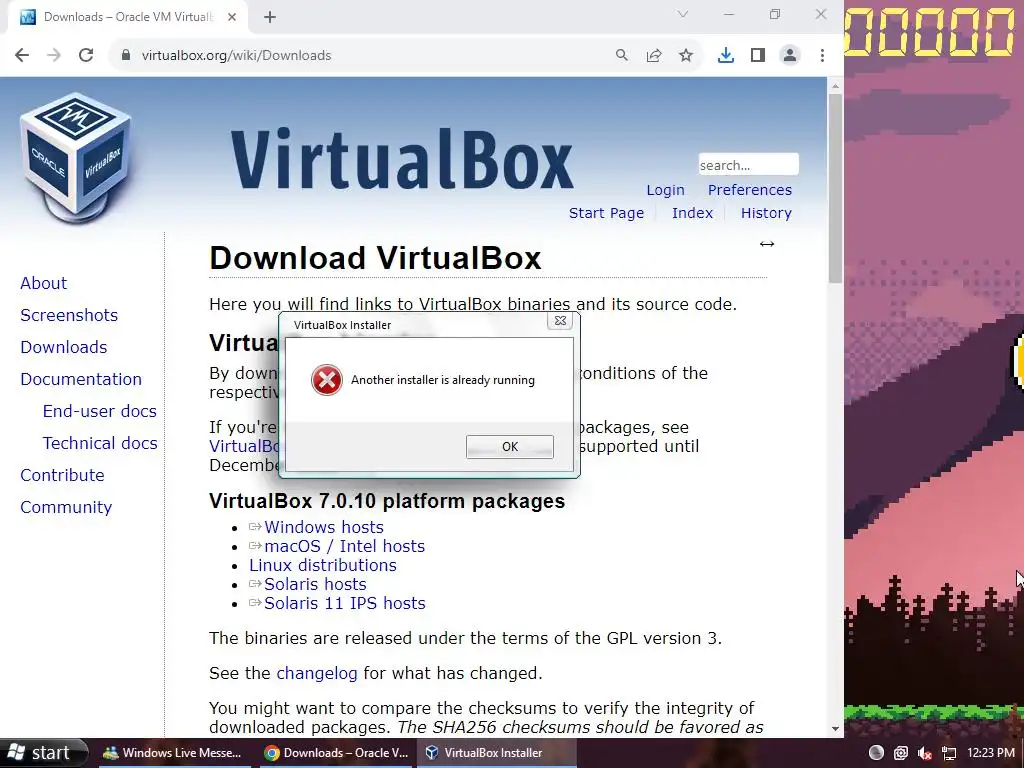Click the 12:23 PM clock
The height and width of the screenshot is (768, 1024).
pyautogui.click(x=991, y=753)
